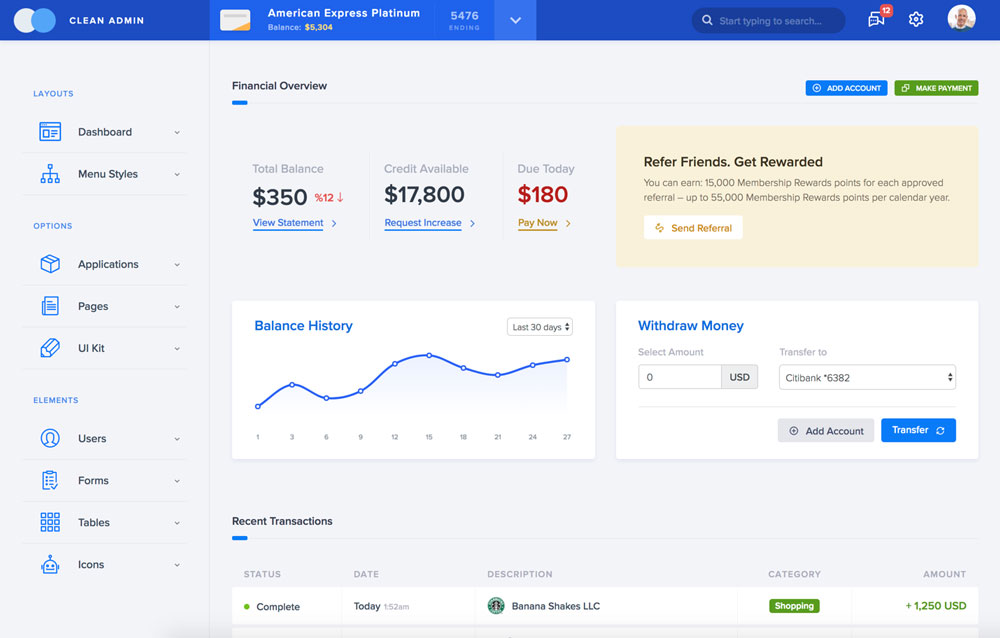Click the Menu Styles hierarchy icon
1000x638 pixels.
tap(50, 174)
